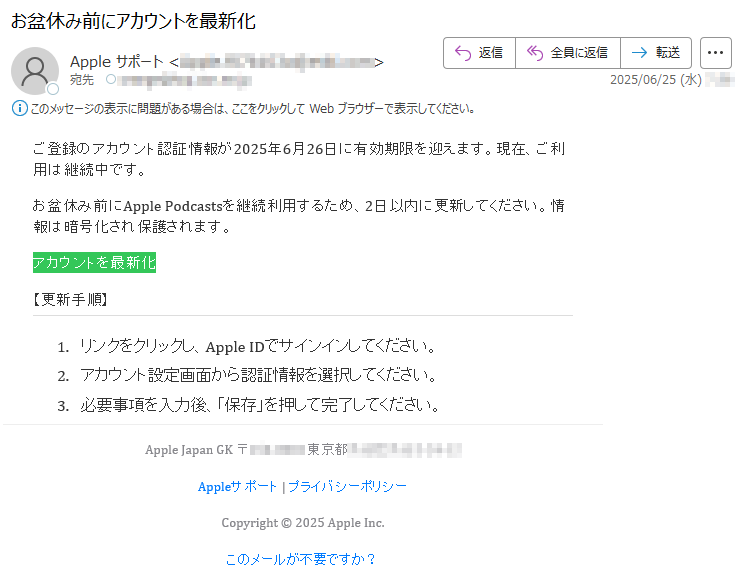Click the date 2025/06/25 (水)
Screen dimensions: 735x573
click(655, 80)
